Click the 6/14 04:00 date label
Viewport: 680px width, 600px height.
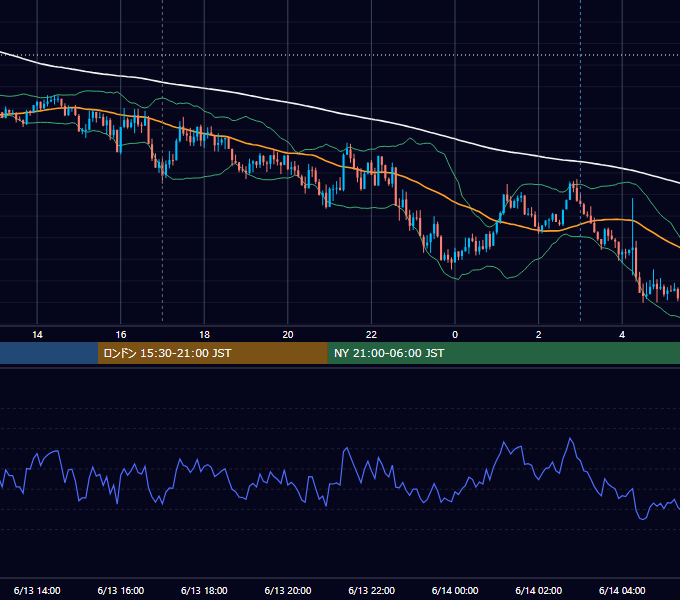[x=622, y=590]
